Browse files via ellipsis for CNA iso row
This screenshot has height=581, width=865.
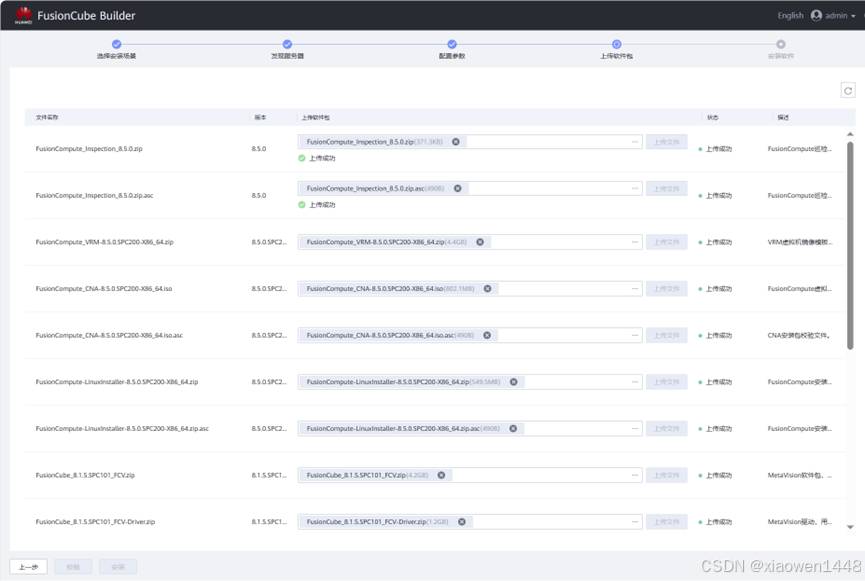(634, 289)
